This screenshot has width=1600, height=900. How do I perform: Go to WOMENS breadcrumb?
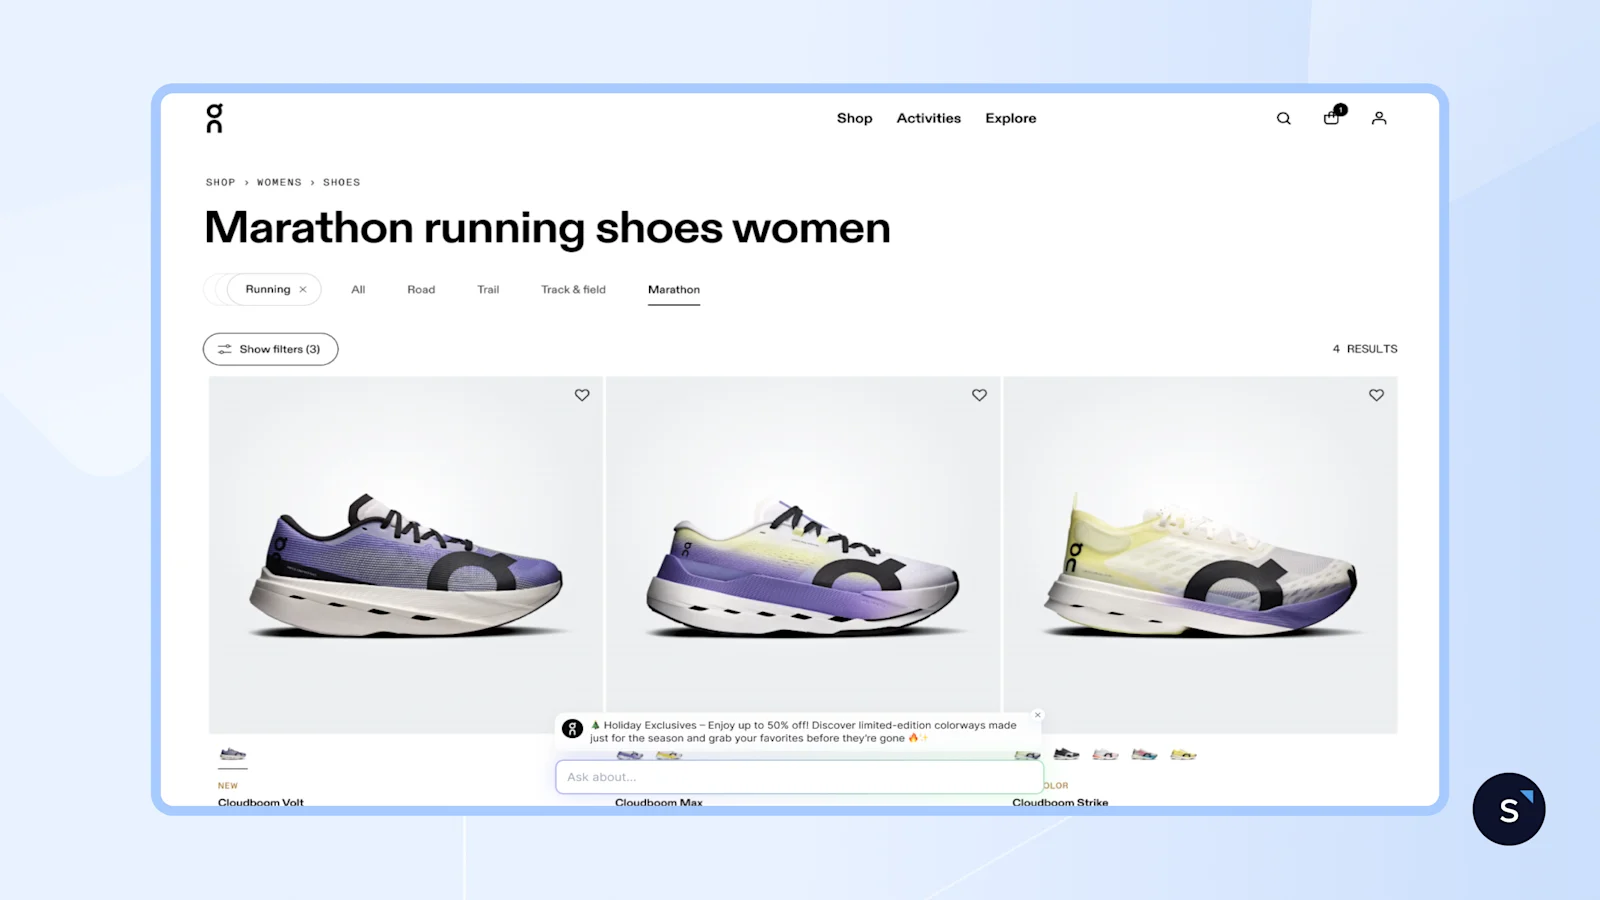[279, 183]
